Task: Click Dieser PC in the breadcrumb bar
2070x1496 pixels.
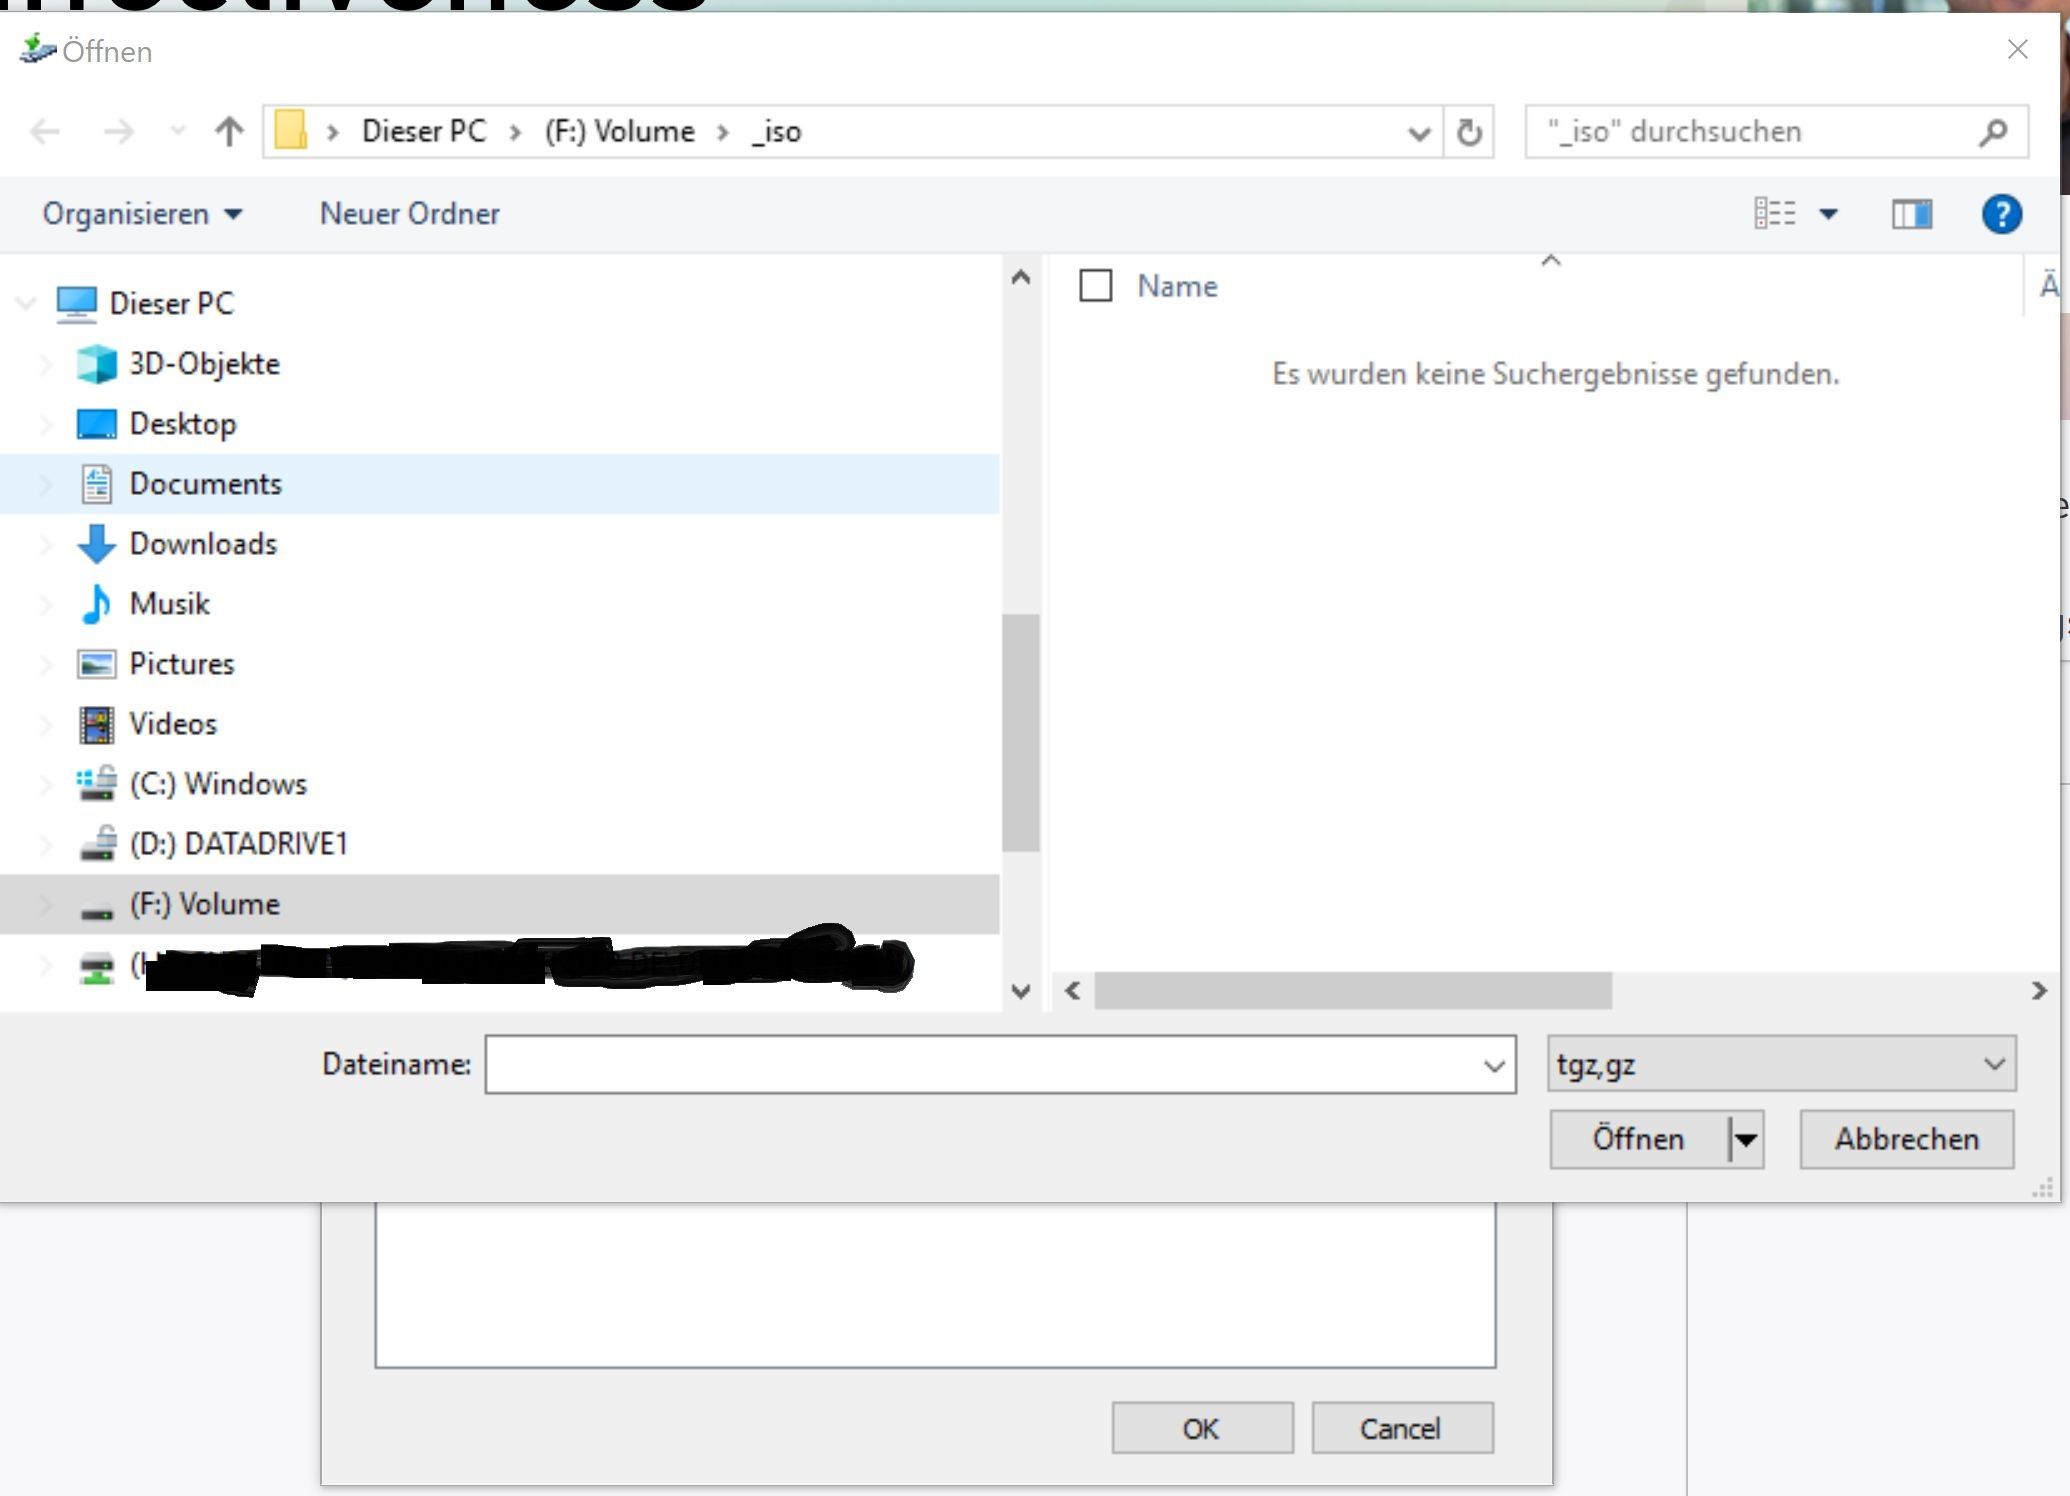Action: (424, 131)
